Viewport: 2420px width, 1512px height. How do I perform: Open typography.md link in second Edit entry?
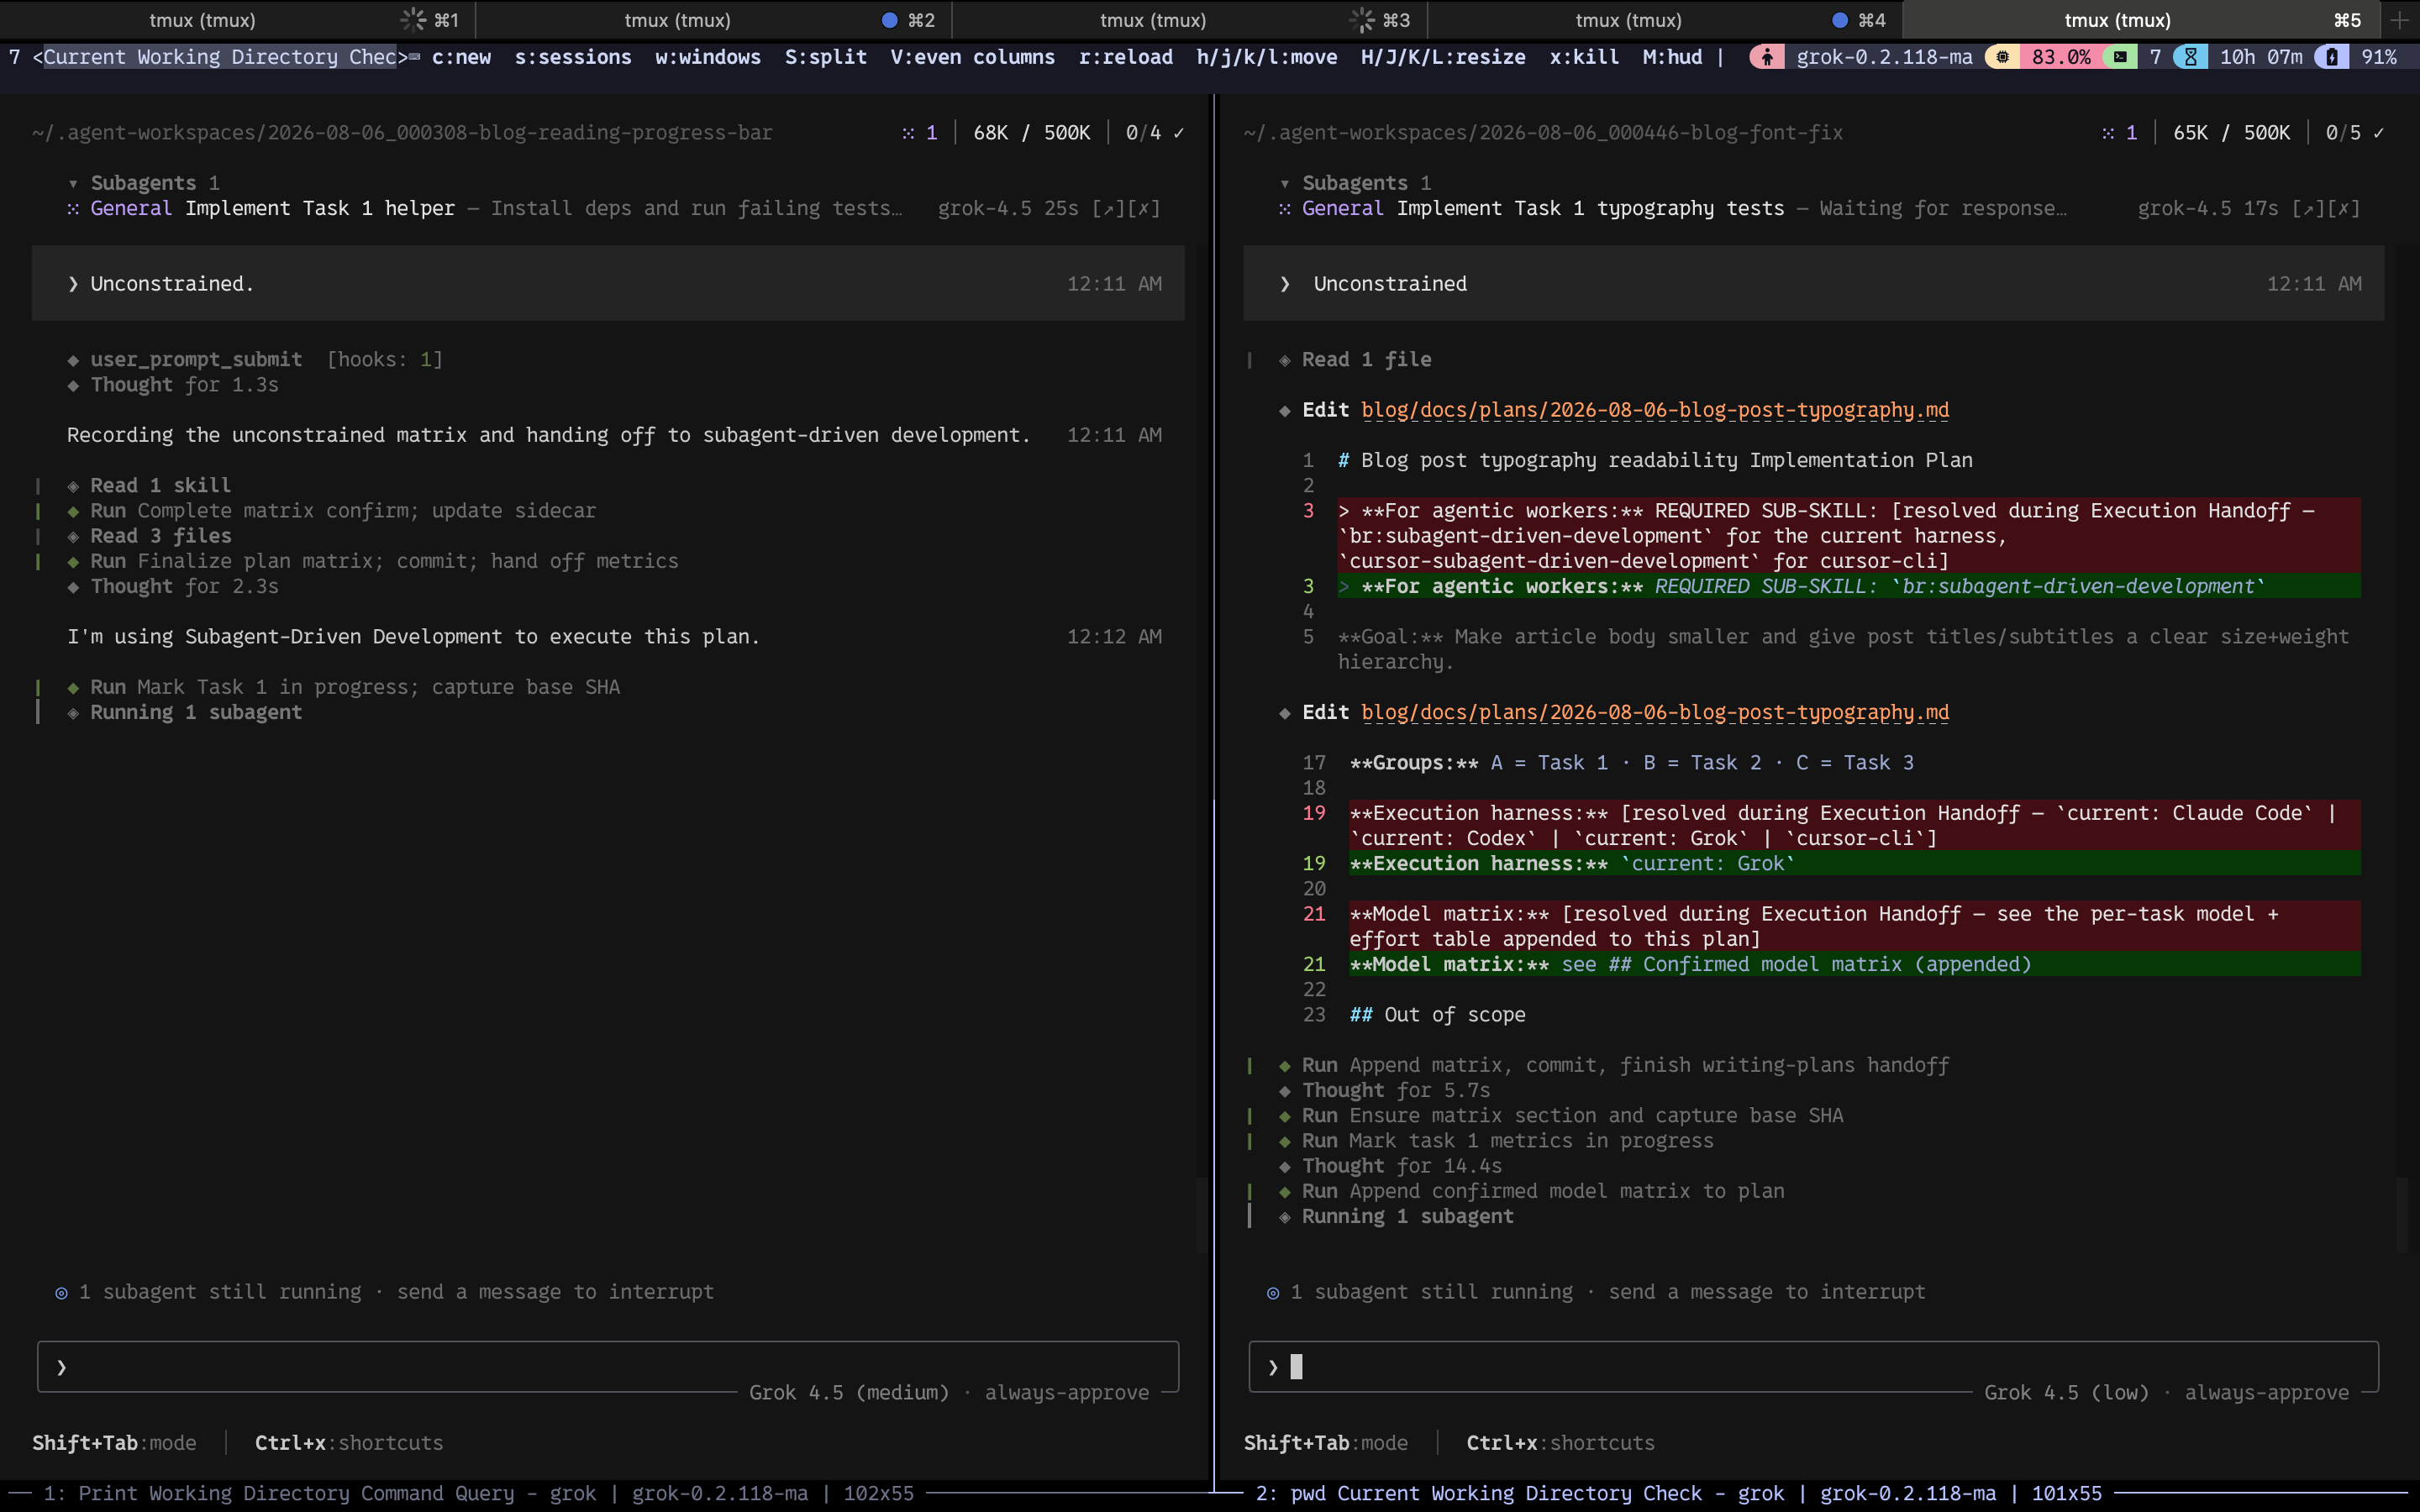[1655, 713]
